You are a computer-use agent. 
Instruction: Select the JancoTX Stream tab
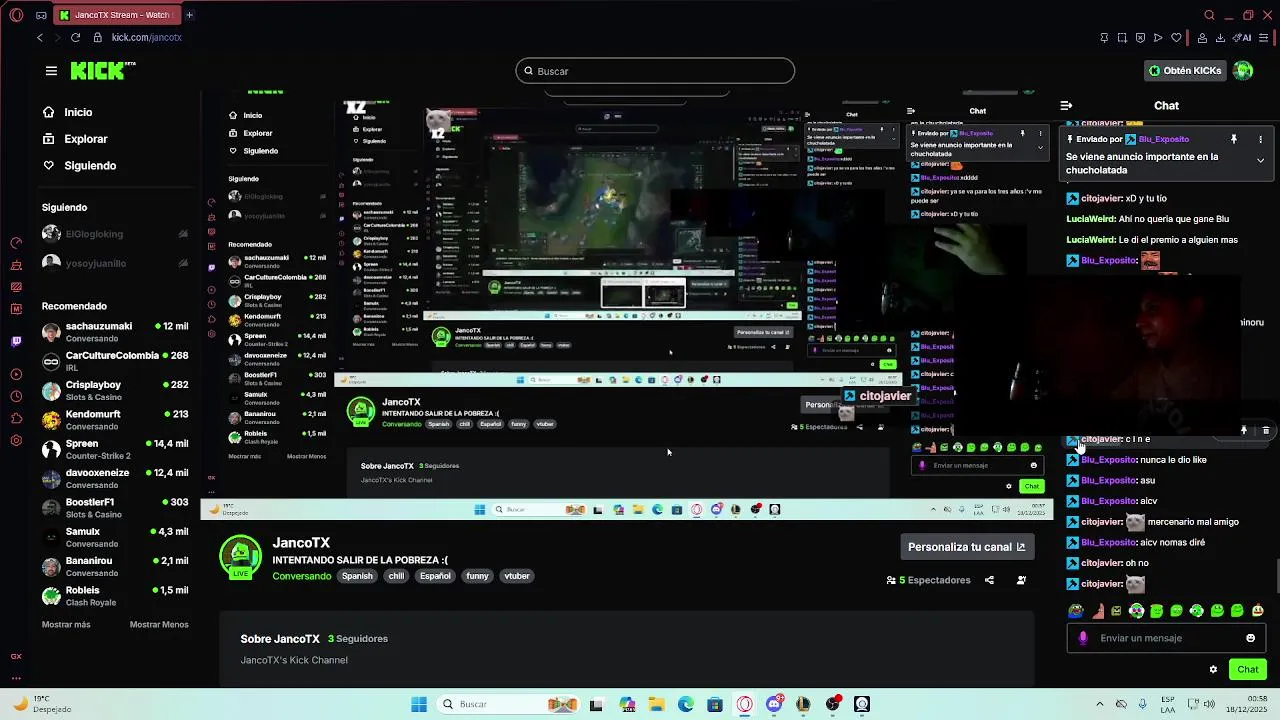click(115, 15)
